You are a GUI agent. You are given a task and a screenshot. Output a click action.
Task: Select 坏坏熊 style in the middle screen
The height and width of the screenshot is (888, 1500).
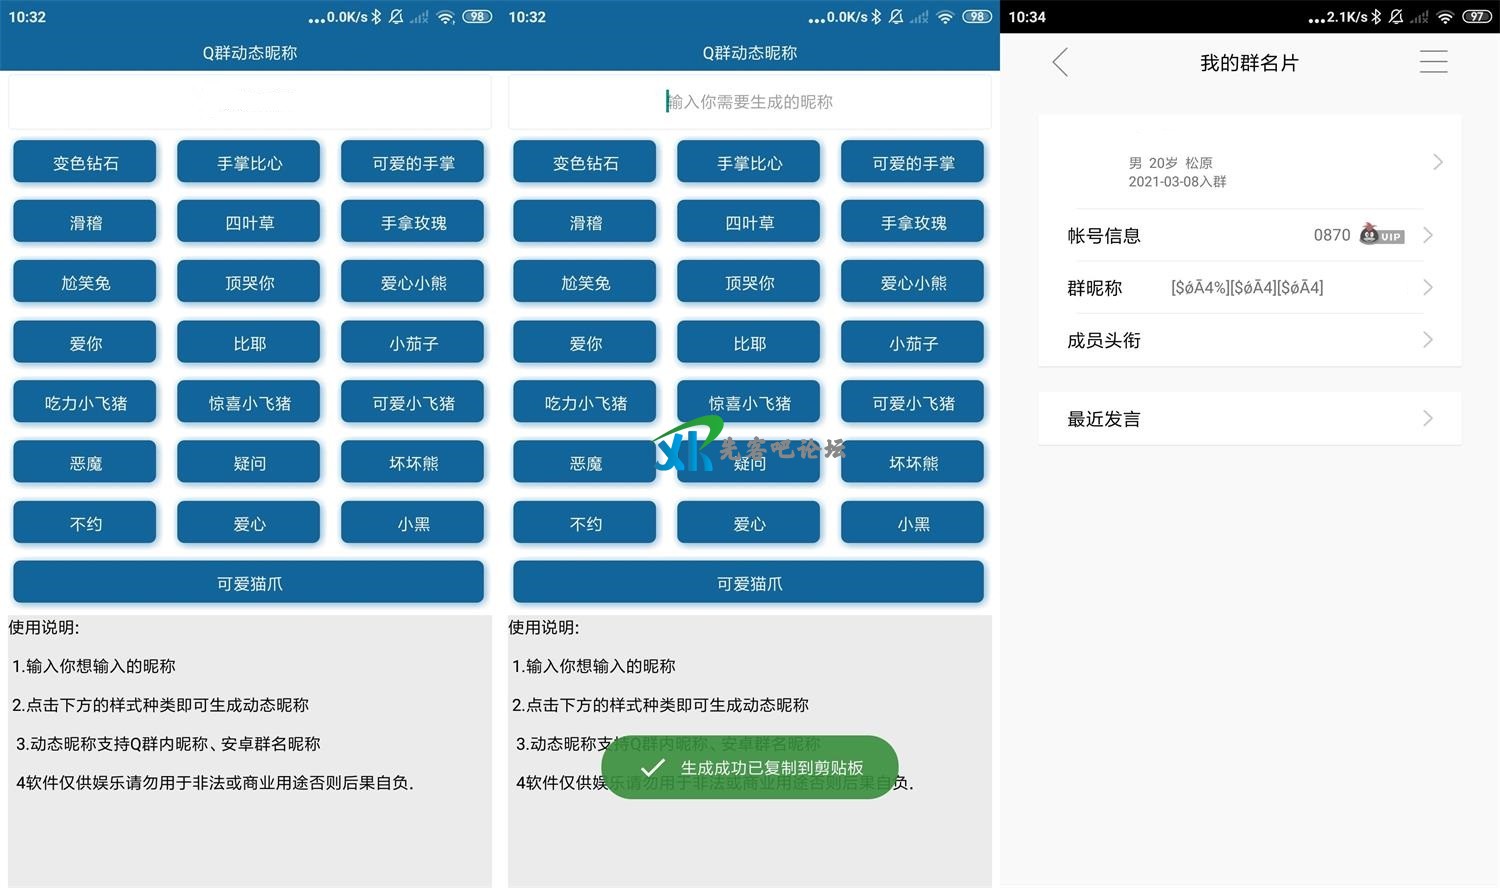(x=913, y=463)
